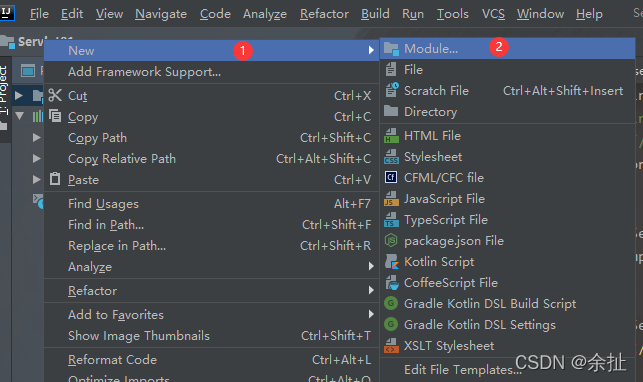Click the Paste clipboard icon
Screen dimensions: 643x382
[55, 179]
